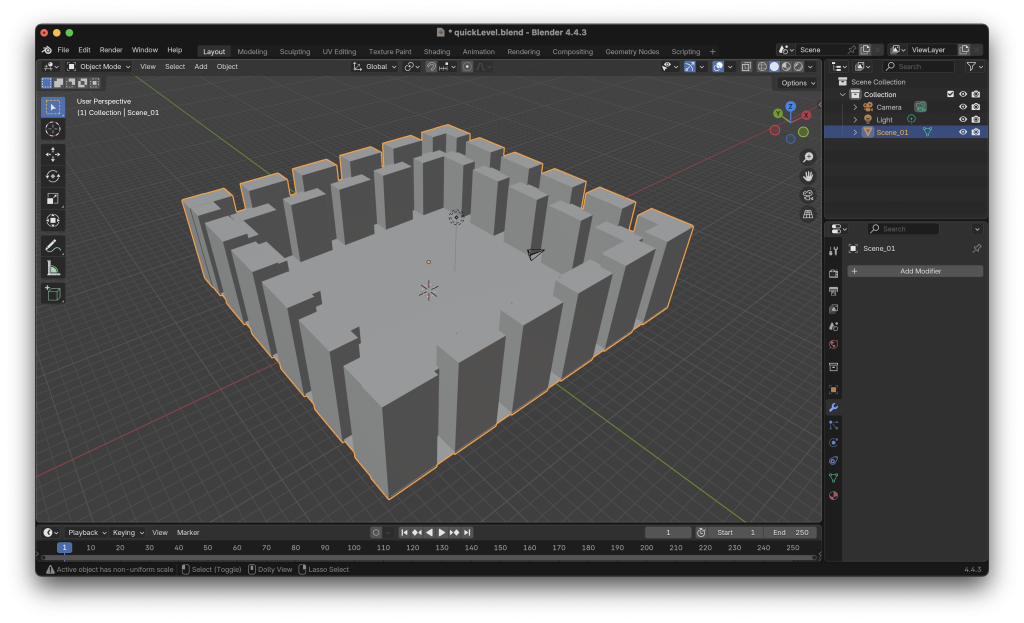
Task: Hide the Camera object in viewport
Action: point(963,107)
